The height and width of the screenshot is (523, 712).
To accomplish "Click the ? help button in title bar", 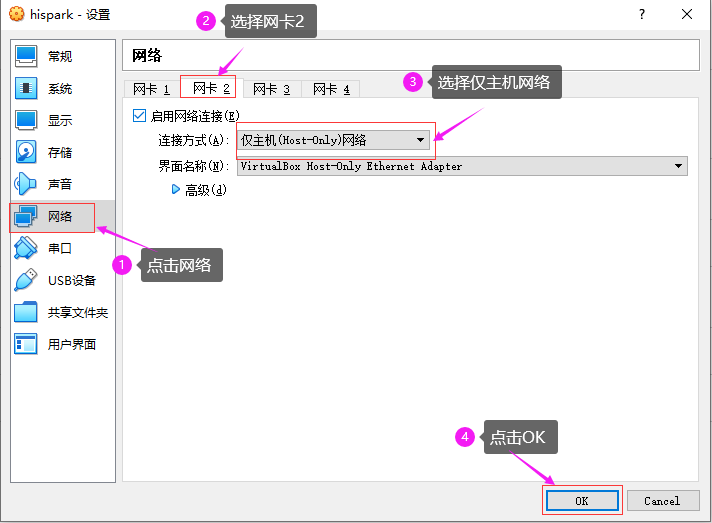I will (x=641, y=14).
